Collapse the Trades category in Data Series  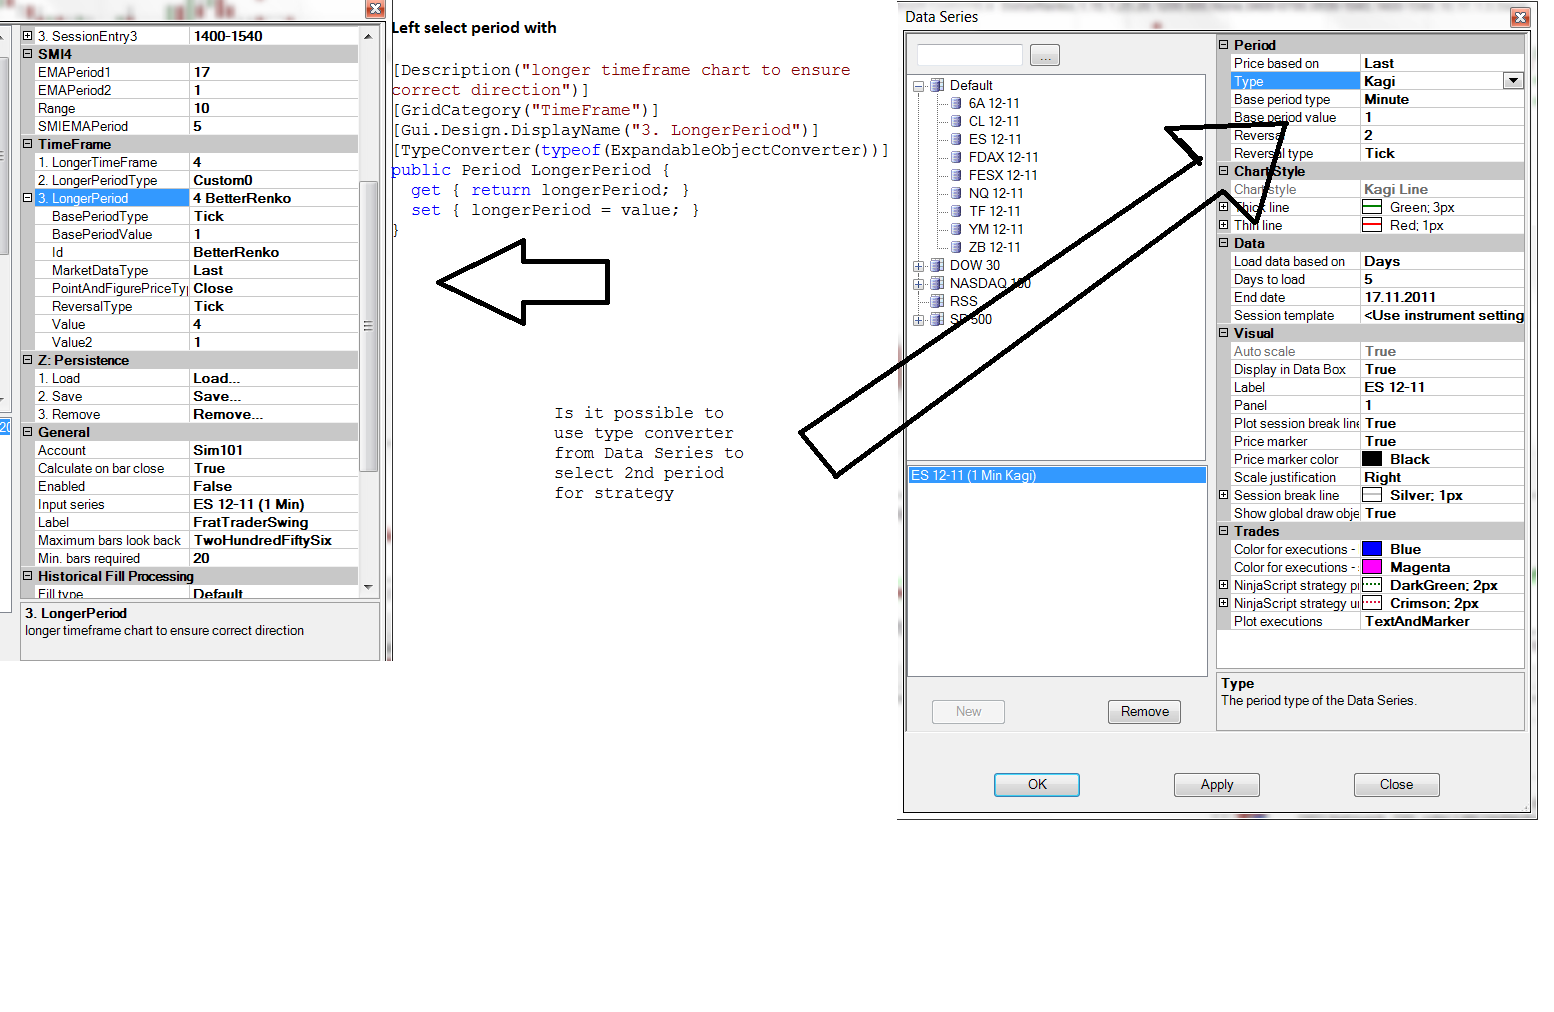point(1223,531)
